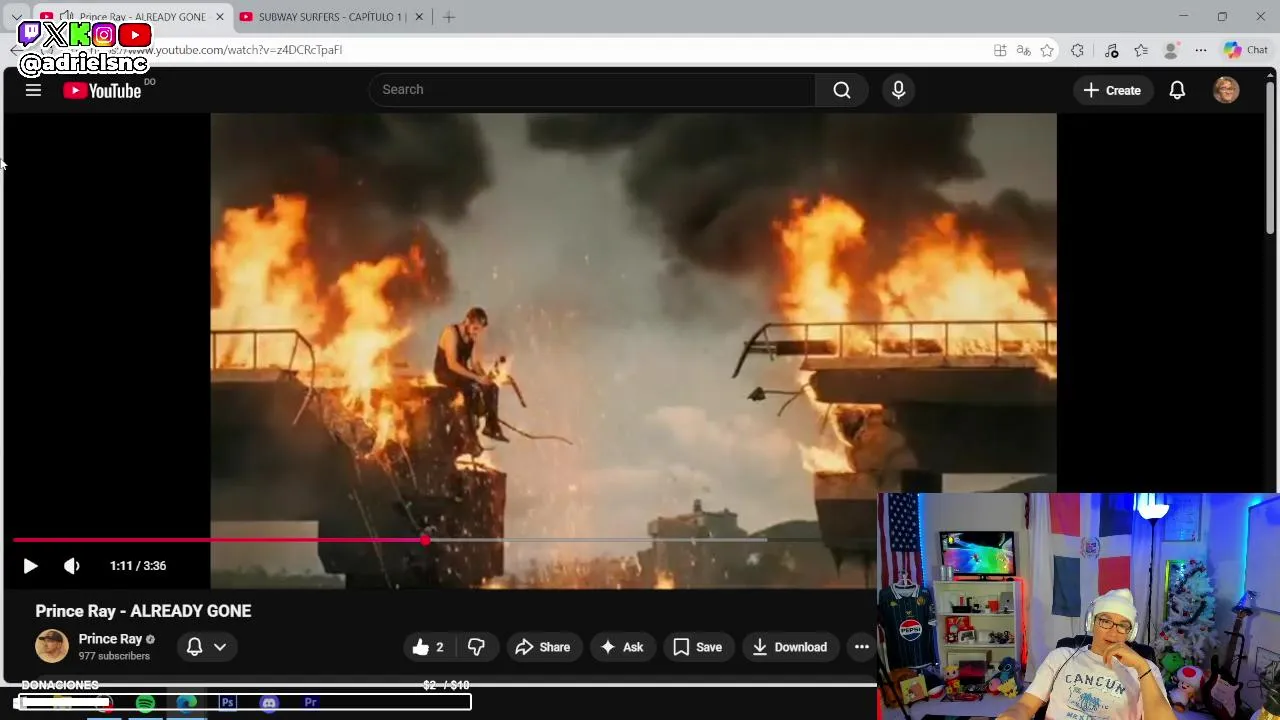Open the more actions three-dot menu

(x=861, y=647)
